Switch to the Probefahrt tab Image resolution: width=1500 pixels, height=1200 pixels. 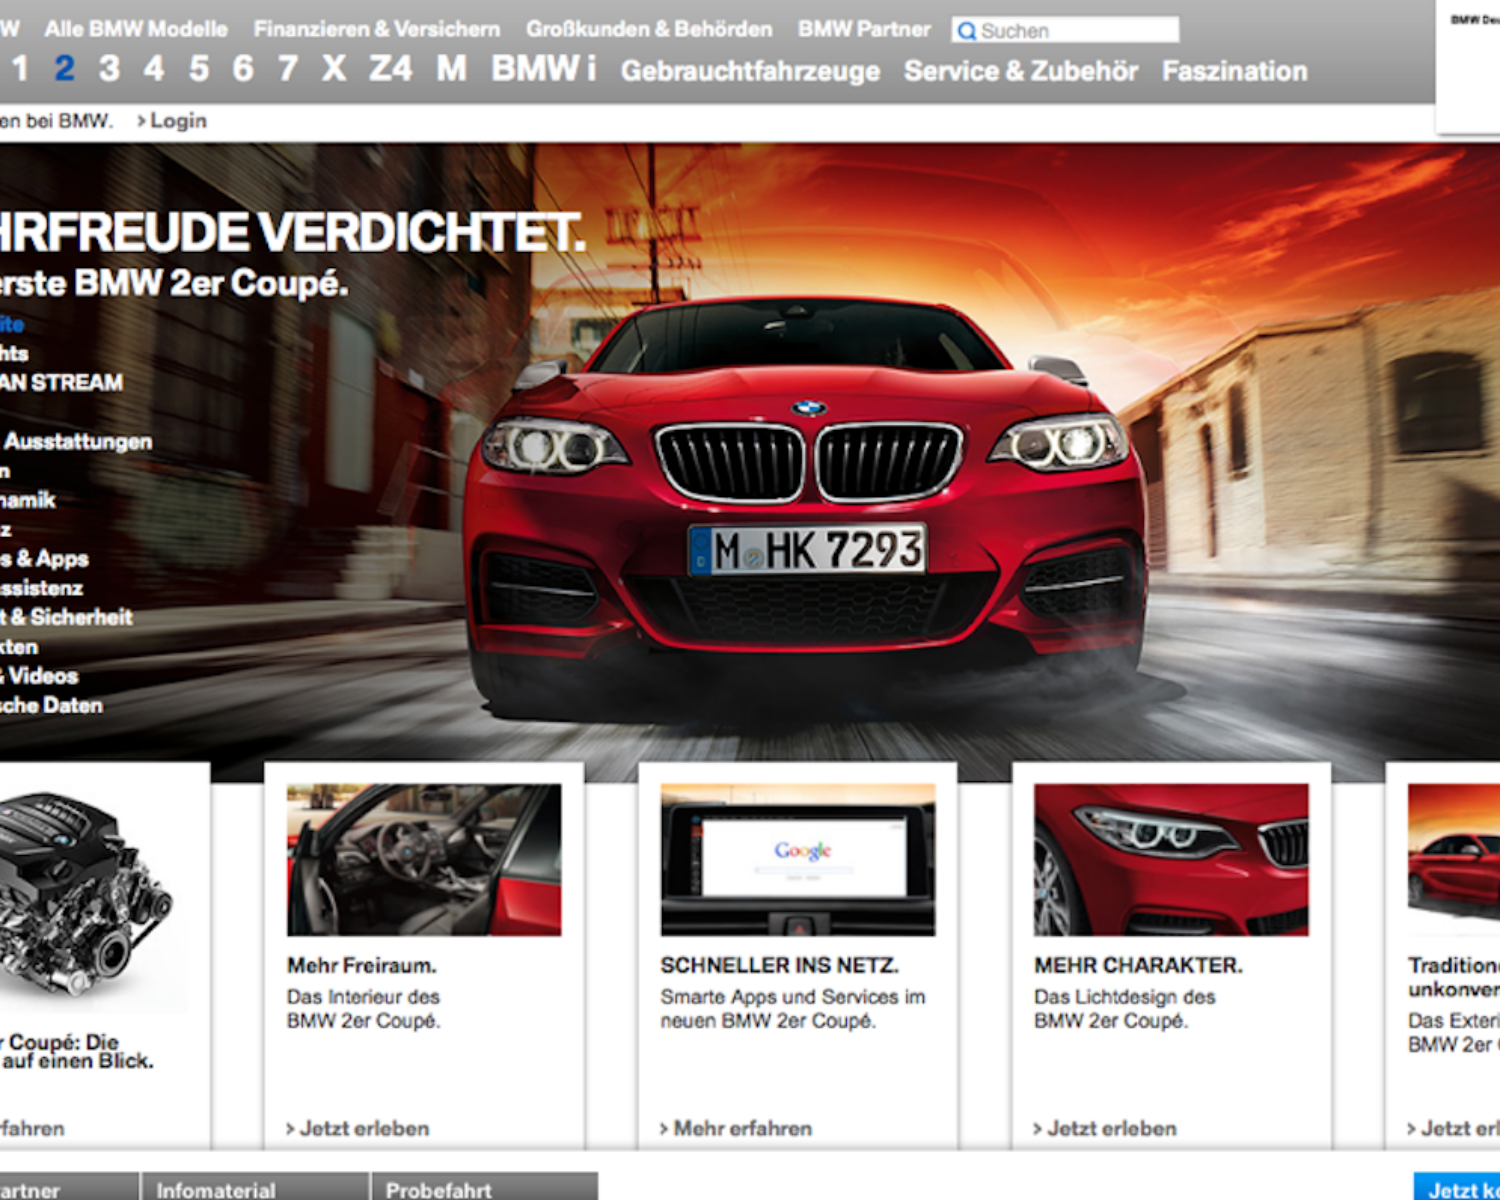(439, 1190)
